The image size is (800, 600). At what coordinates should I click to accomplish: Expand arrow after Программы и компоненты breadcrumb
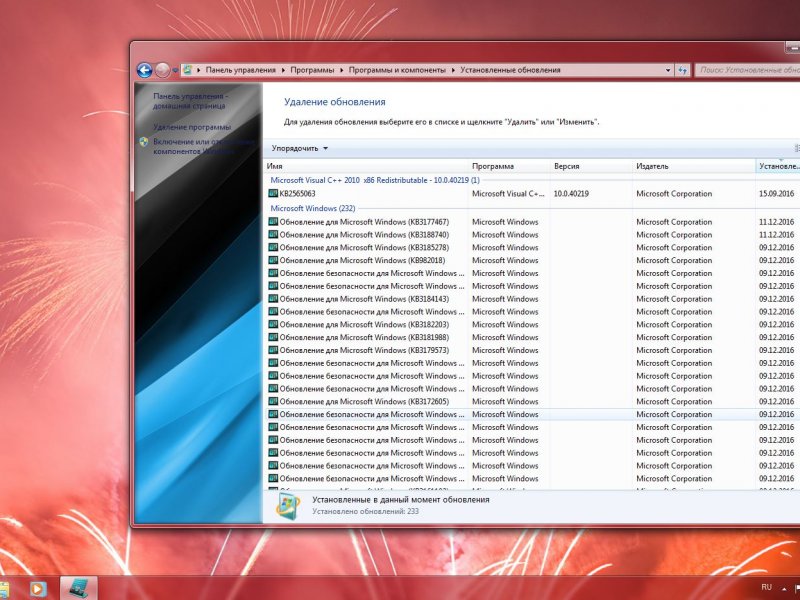point(453,70)
